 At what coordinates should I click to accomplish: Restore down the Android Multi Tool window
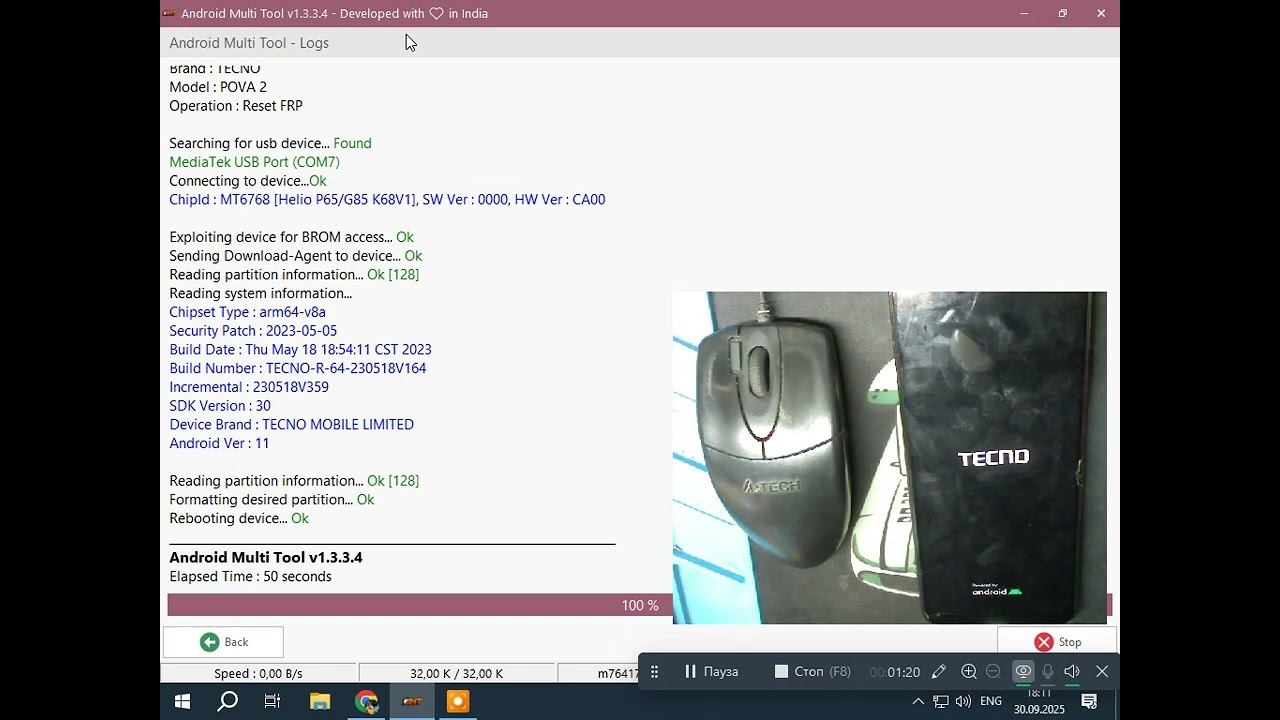1062,14
